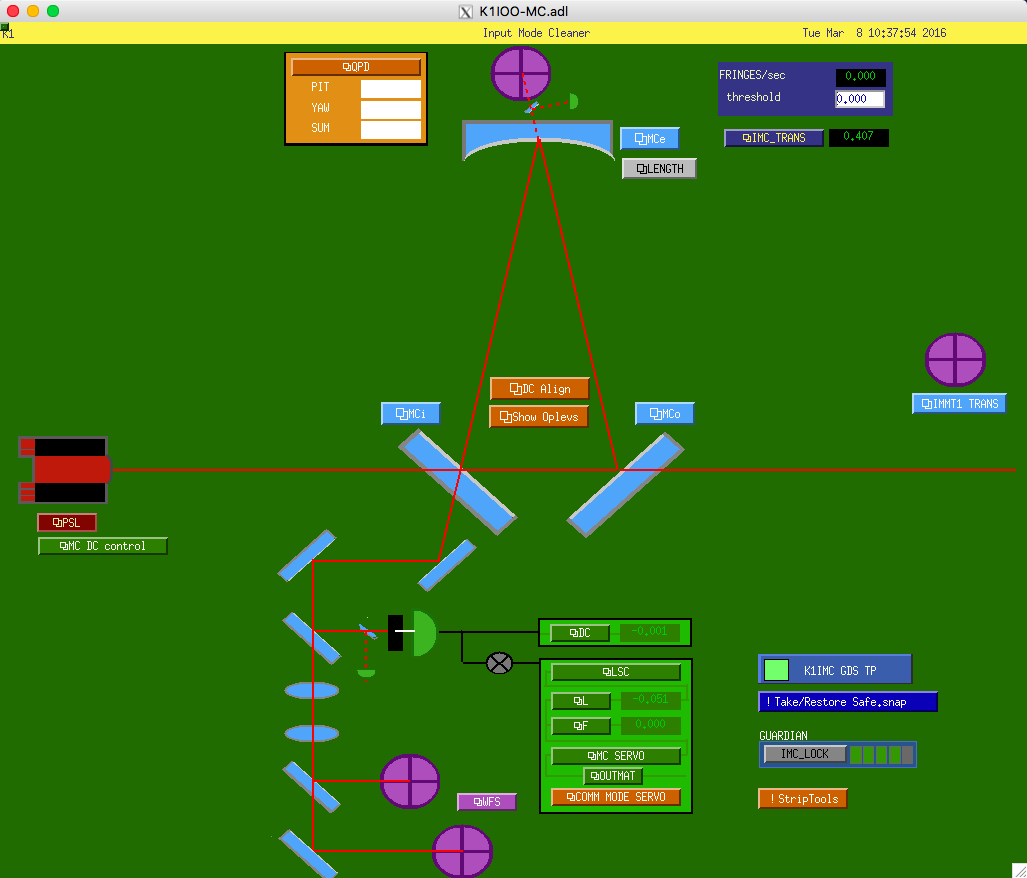Image resolution: width=1027 pixels, height=878 pixels.
Task: Click the L readout value -0.051
Action: pyautogui.click(x=650, y=700)
